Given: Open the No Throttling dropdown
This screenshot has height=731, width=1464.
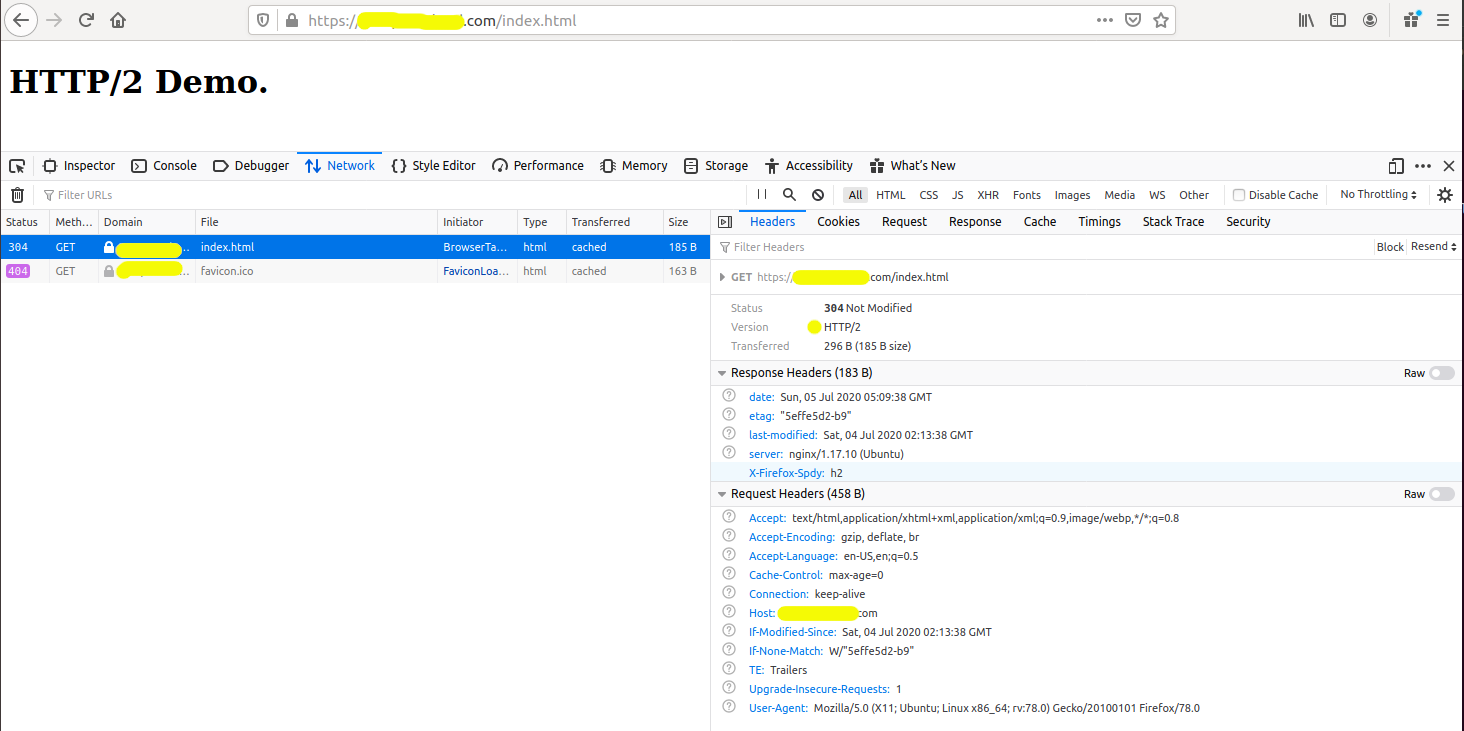Looking at the screenshot, I should tap(1378, 195).
